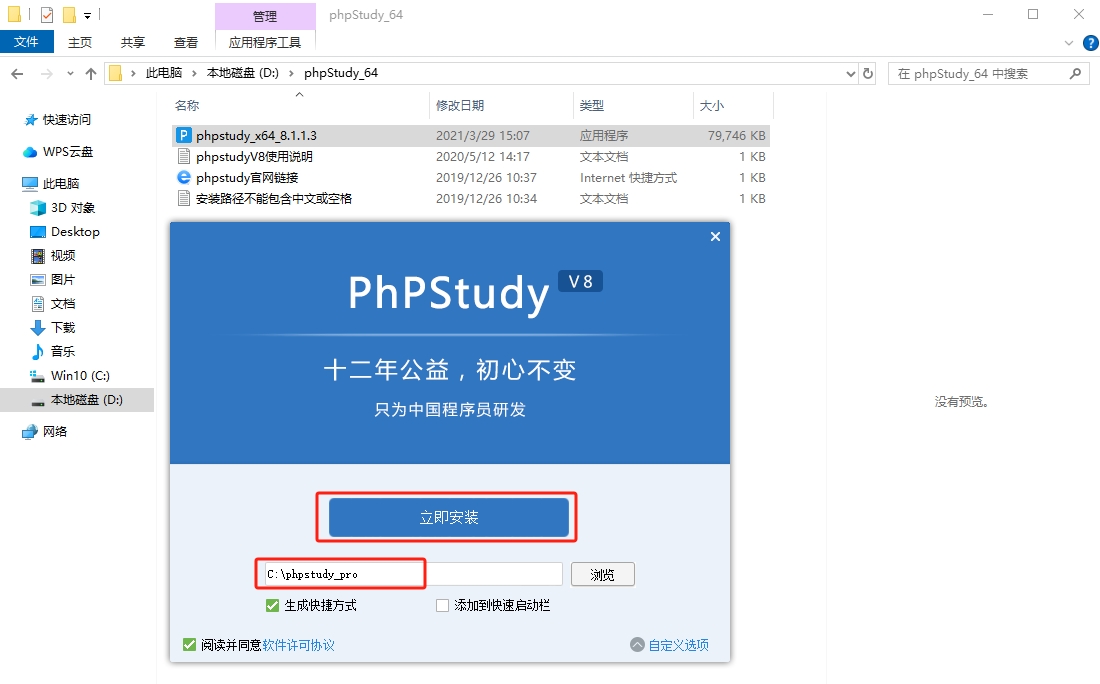The height and width of the screenshot is (684, 1100).
Task: Switch to the 主页 ribbon tab
Action: tap(80, 43)
